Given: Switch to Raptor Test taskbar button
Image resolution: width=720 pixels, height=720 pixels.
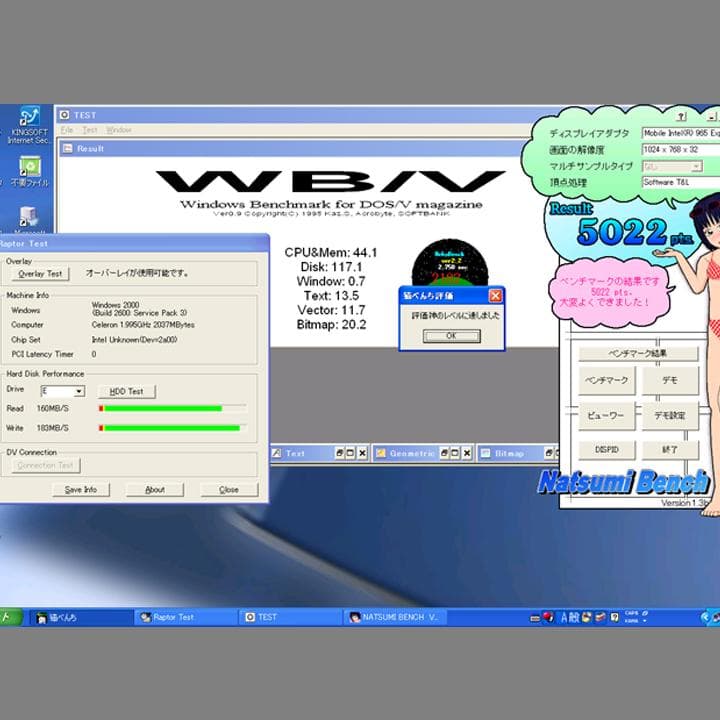Looking at the screenshot, I should [186, 618].
